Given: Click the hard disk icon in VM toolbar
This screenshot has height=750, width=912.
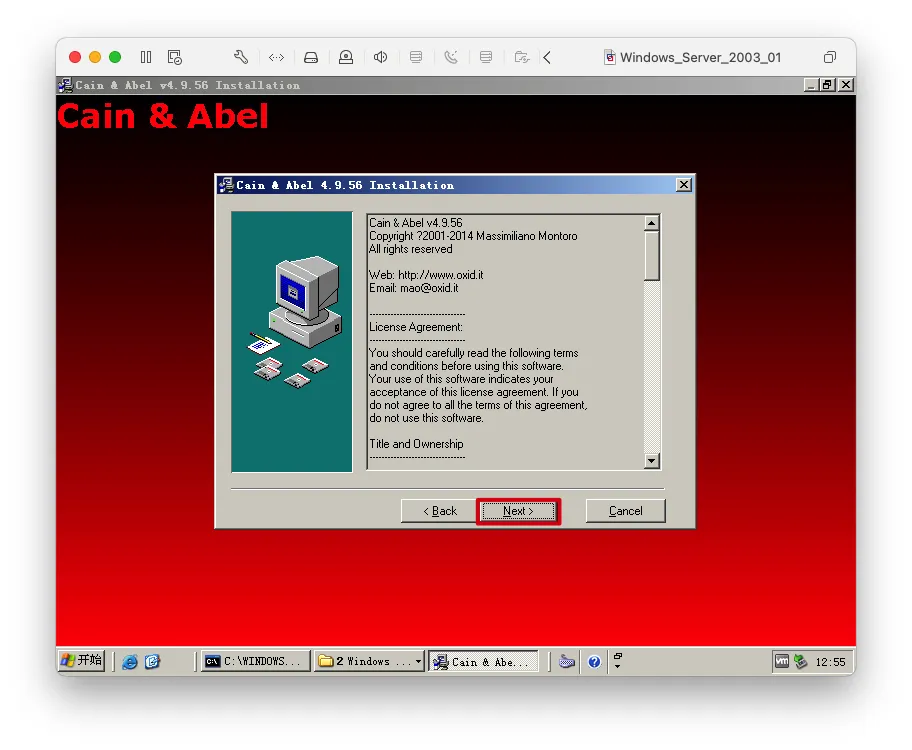Looking at the screenshot, I should (311, 57).
